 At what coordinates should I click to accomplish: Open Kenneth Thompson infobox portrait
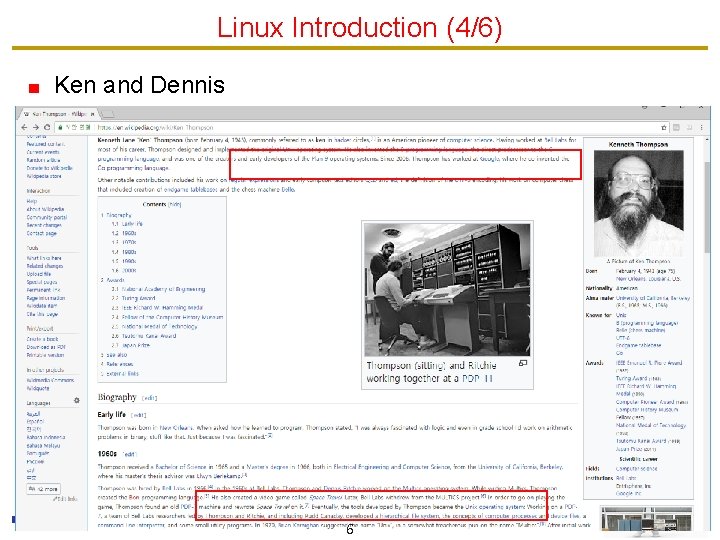[x=638, y=203]
